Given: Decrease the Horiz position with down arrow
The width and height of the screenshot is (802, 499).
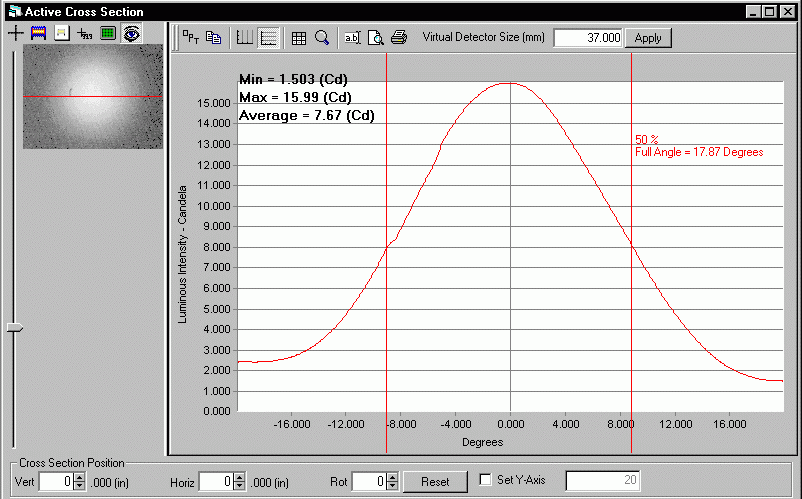Looking at the screenshot, I should point(239,486).
